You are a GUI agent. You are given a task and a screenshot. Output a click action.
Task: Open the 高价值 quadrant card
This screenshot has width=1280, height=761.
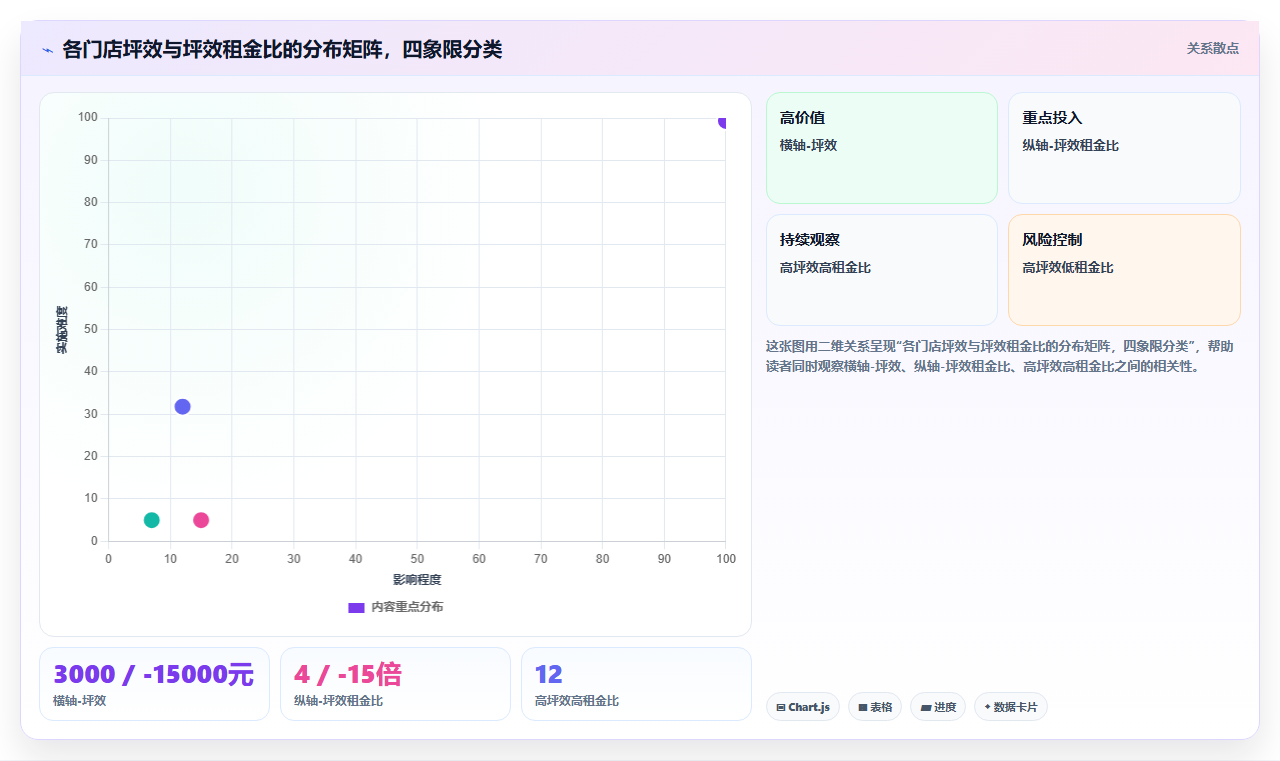[882, 148]
